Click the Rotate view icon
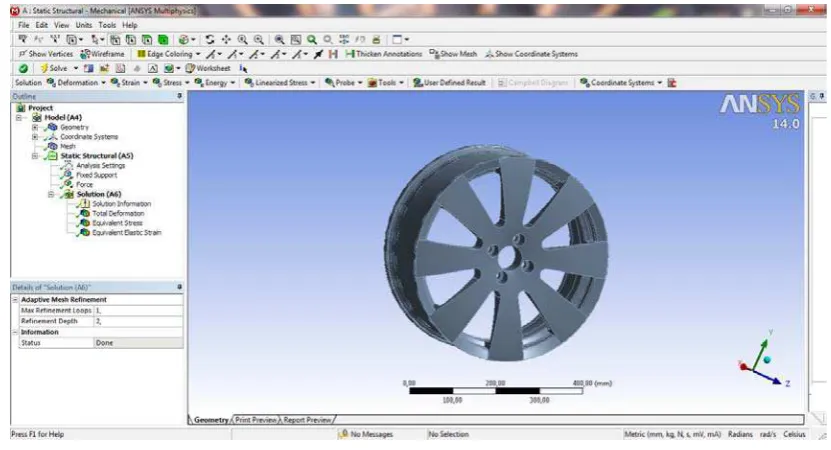The width and height of the screenshot is (831, 450). point(210,39)
